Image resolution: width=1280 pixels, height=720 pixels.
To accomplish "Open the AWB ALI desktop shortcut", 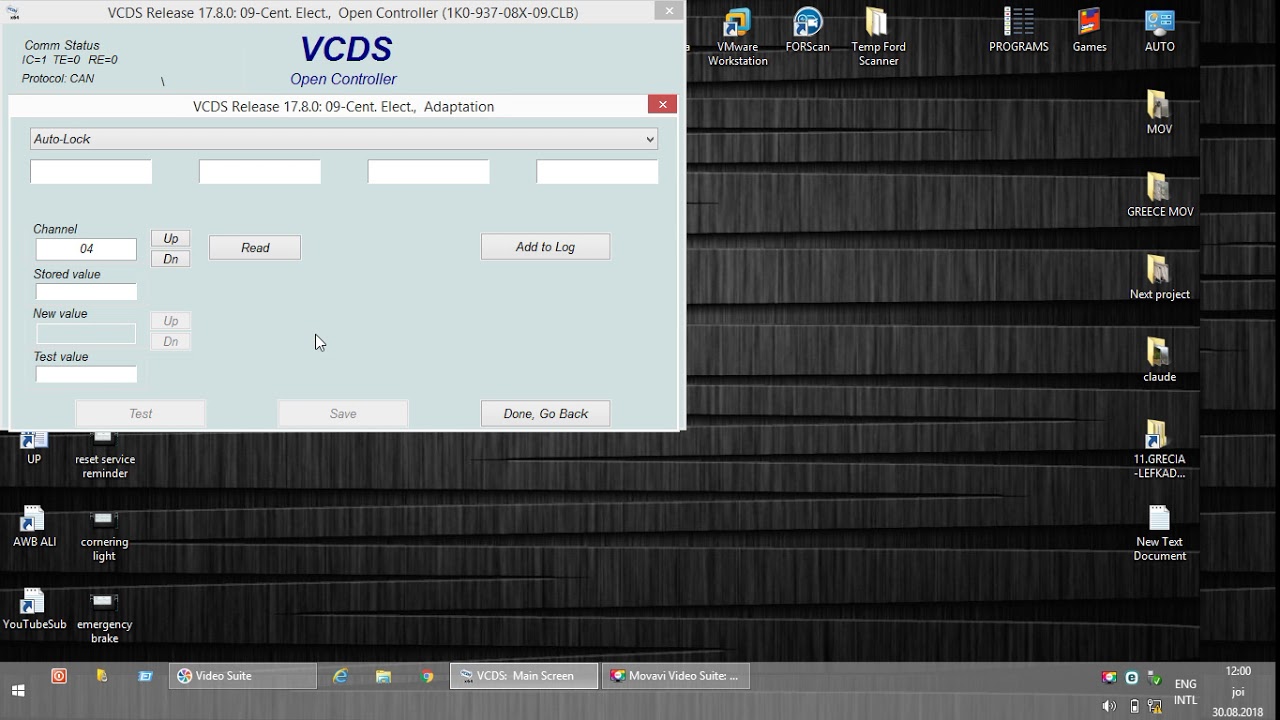I will (x=34, y=526).
